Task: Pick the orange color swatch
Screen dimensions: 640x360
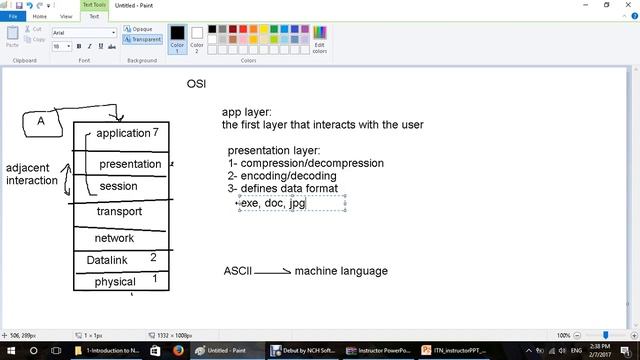Action: pos(253,29)
